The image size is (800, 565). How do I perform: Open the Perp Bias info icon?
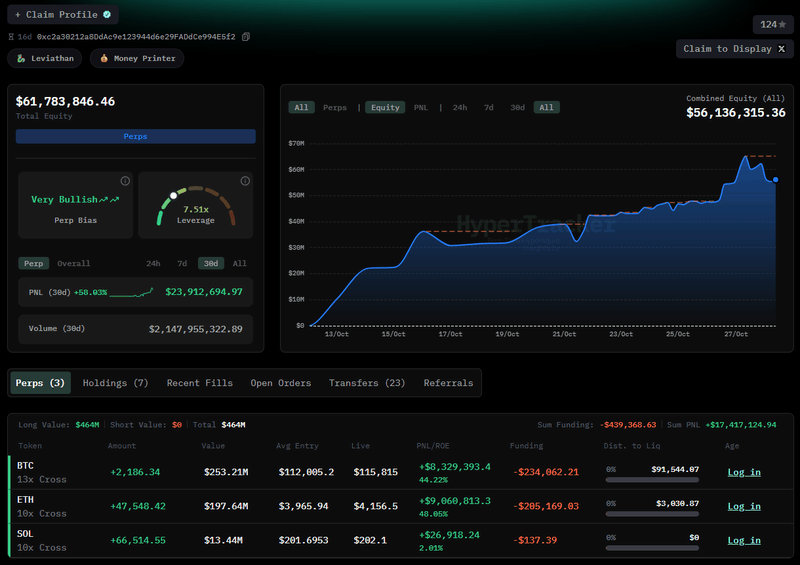[125, 181]
